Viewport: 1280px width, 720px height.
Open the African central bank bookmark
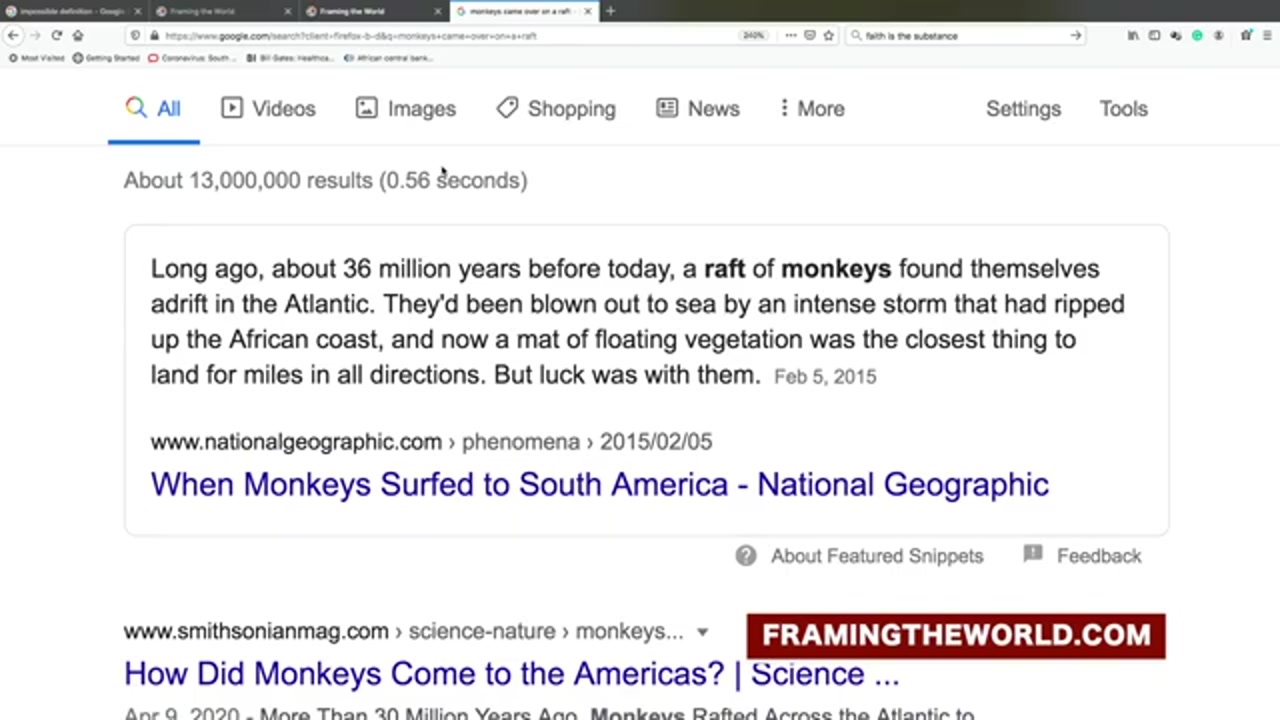pos(388,58)
